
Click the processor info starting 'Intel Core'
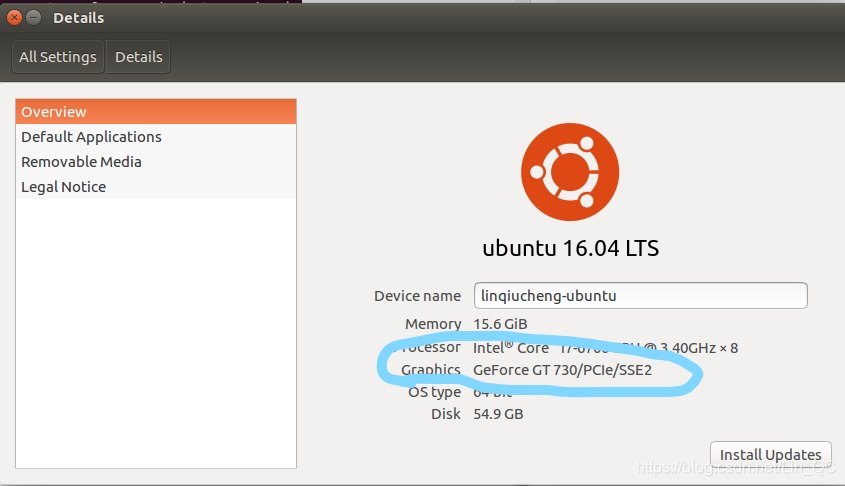(x=605, y=348)
